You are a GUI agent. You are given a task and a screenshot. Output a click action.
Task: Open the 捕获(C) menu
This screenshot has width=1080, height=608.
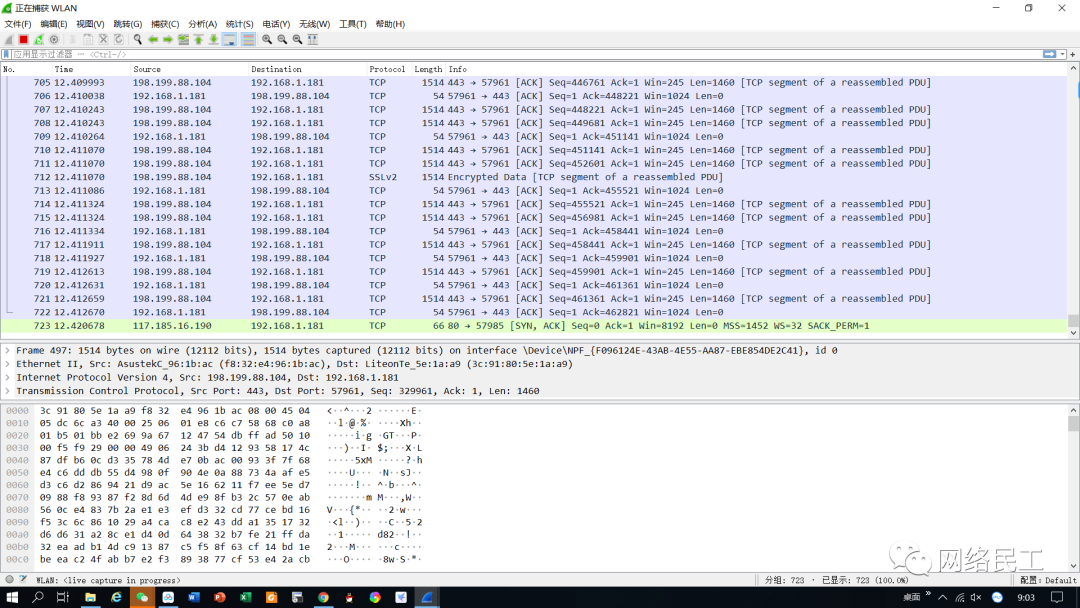coord(165,24)
